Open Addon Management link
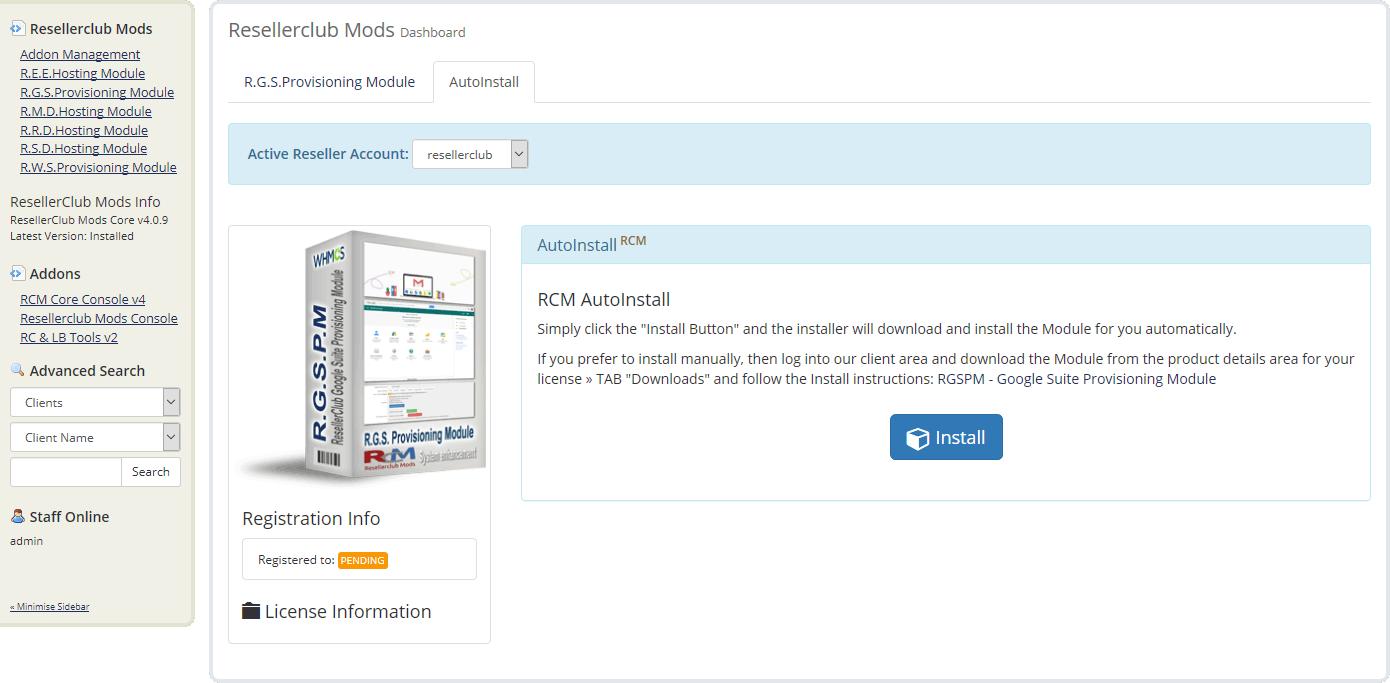This screenshot has width=1390, height=683. [80, 54]
